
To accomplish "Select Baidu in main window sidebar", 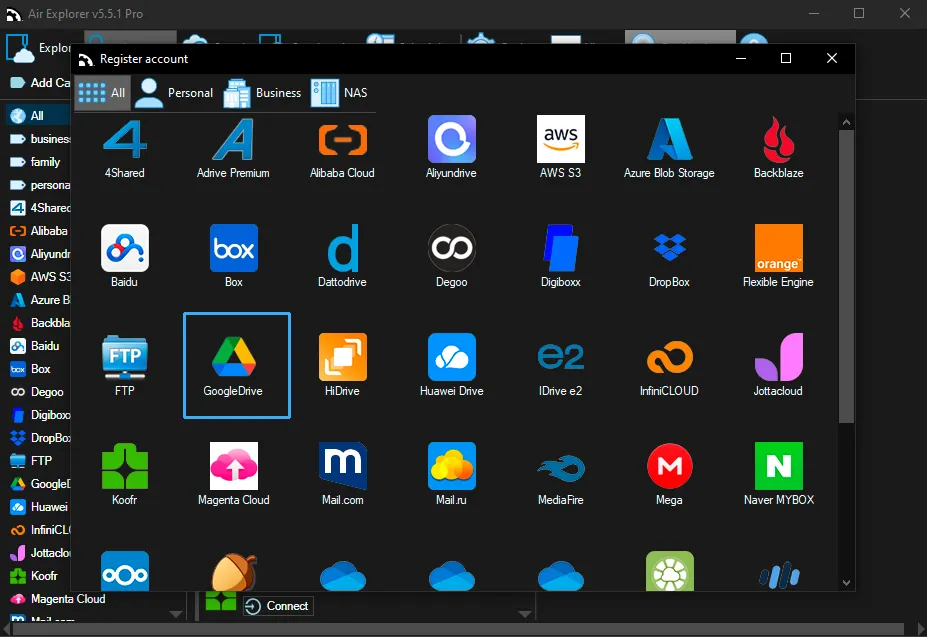I will click(x=35, y=345).
